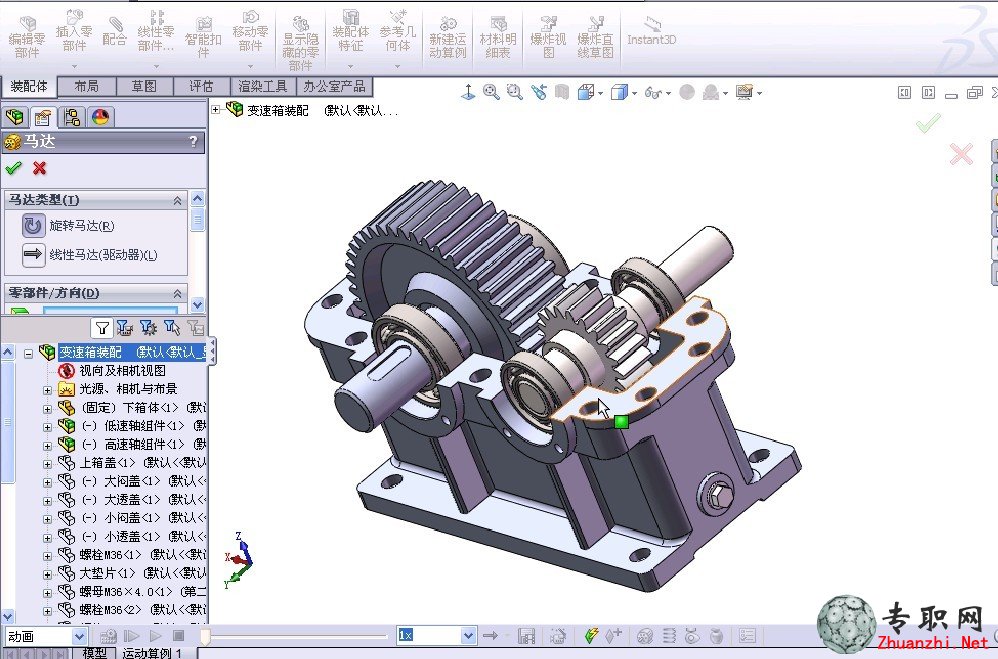
Task: Click the Stop playback button
Action: pyautogui.click(x=179, y=636)
